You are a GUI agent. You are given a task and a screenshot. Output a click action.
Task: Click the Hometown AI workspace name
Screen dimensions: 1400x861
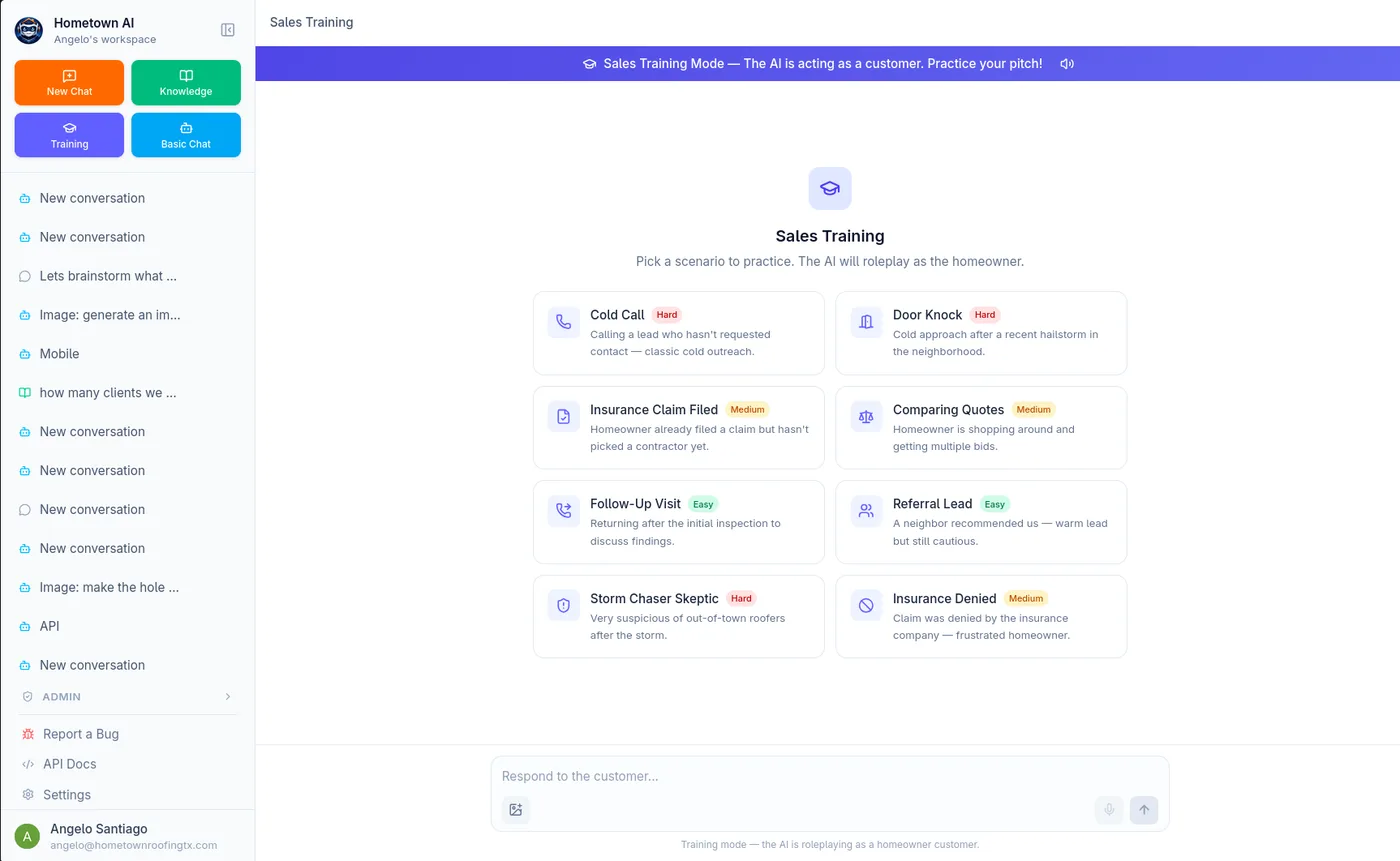[94, 22]
